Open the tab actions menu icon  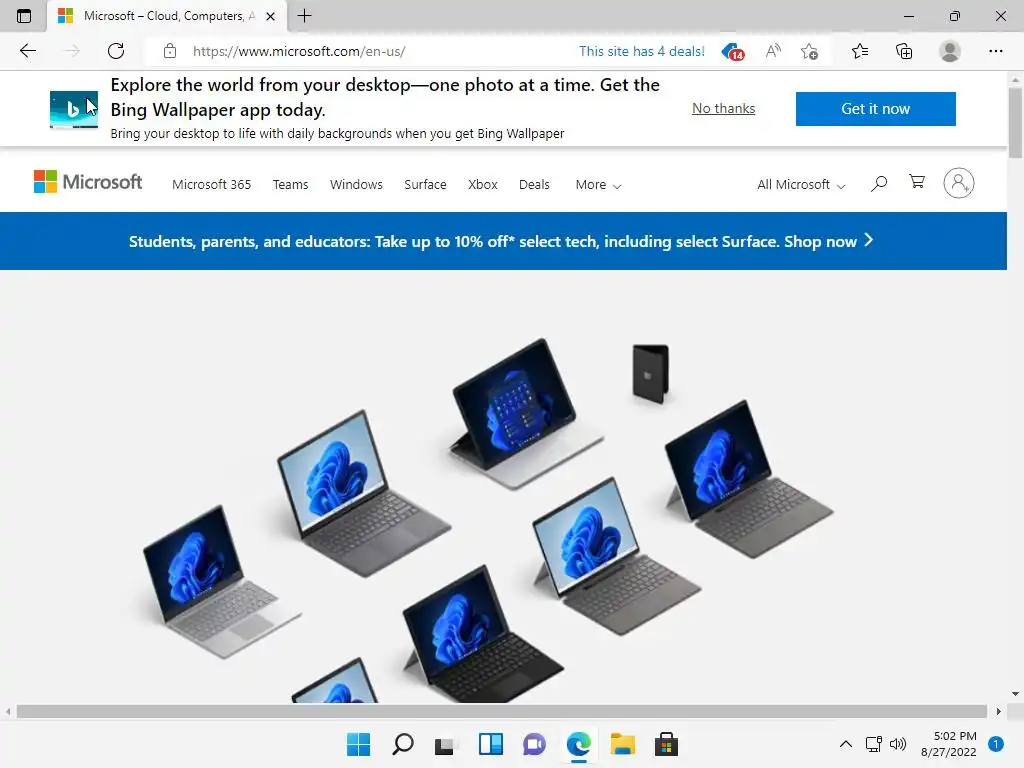[x=24, y=16]
